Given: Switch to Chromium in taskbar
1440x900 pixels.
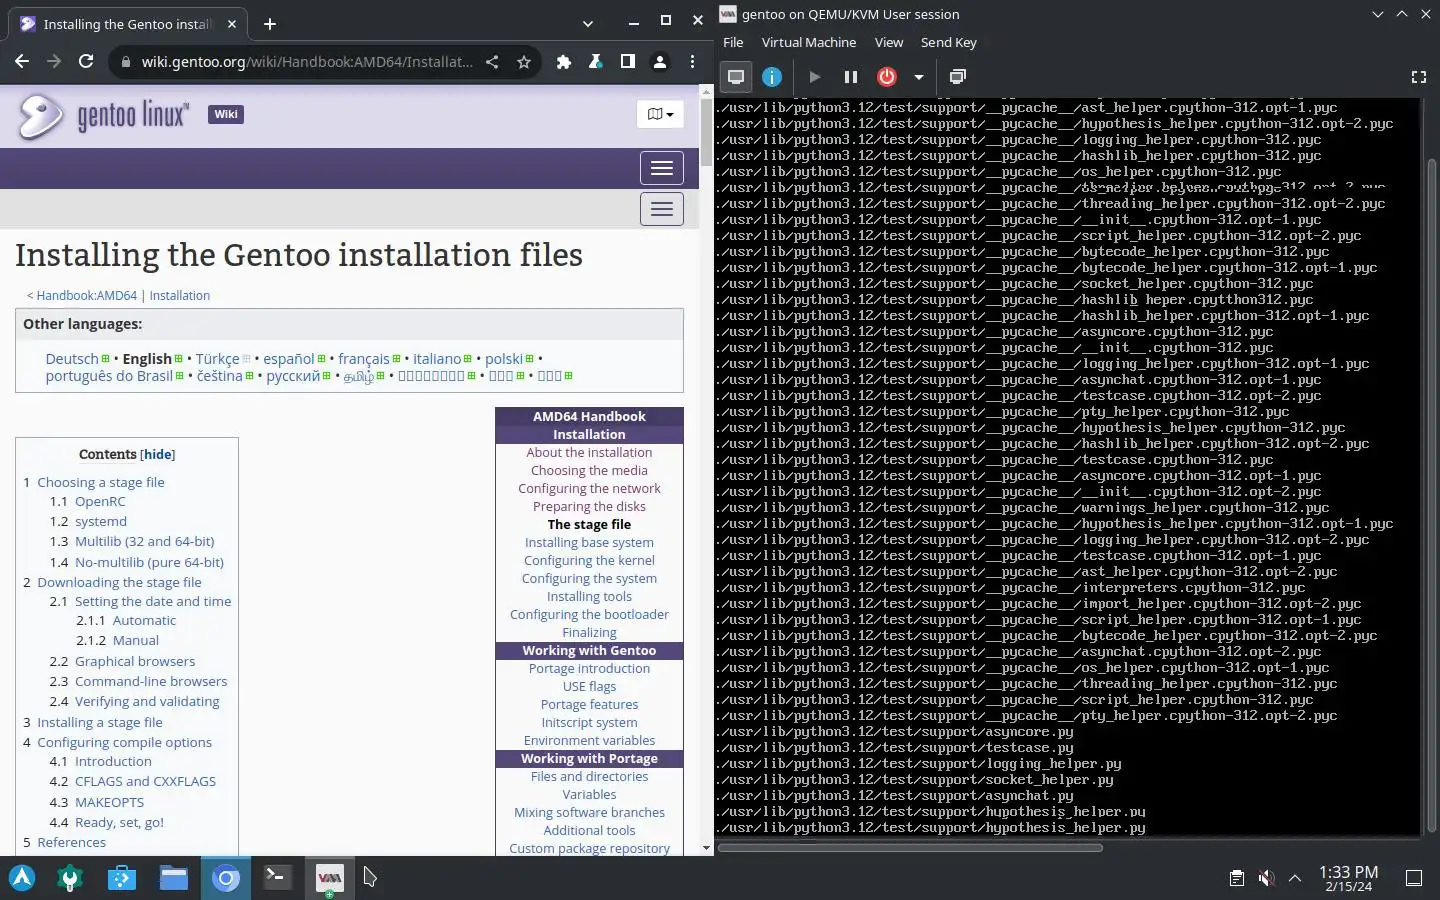Looking at the screenshot, I should pos(226,878).
